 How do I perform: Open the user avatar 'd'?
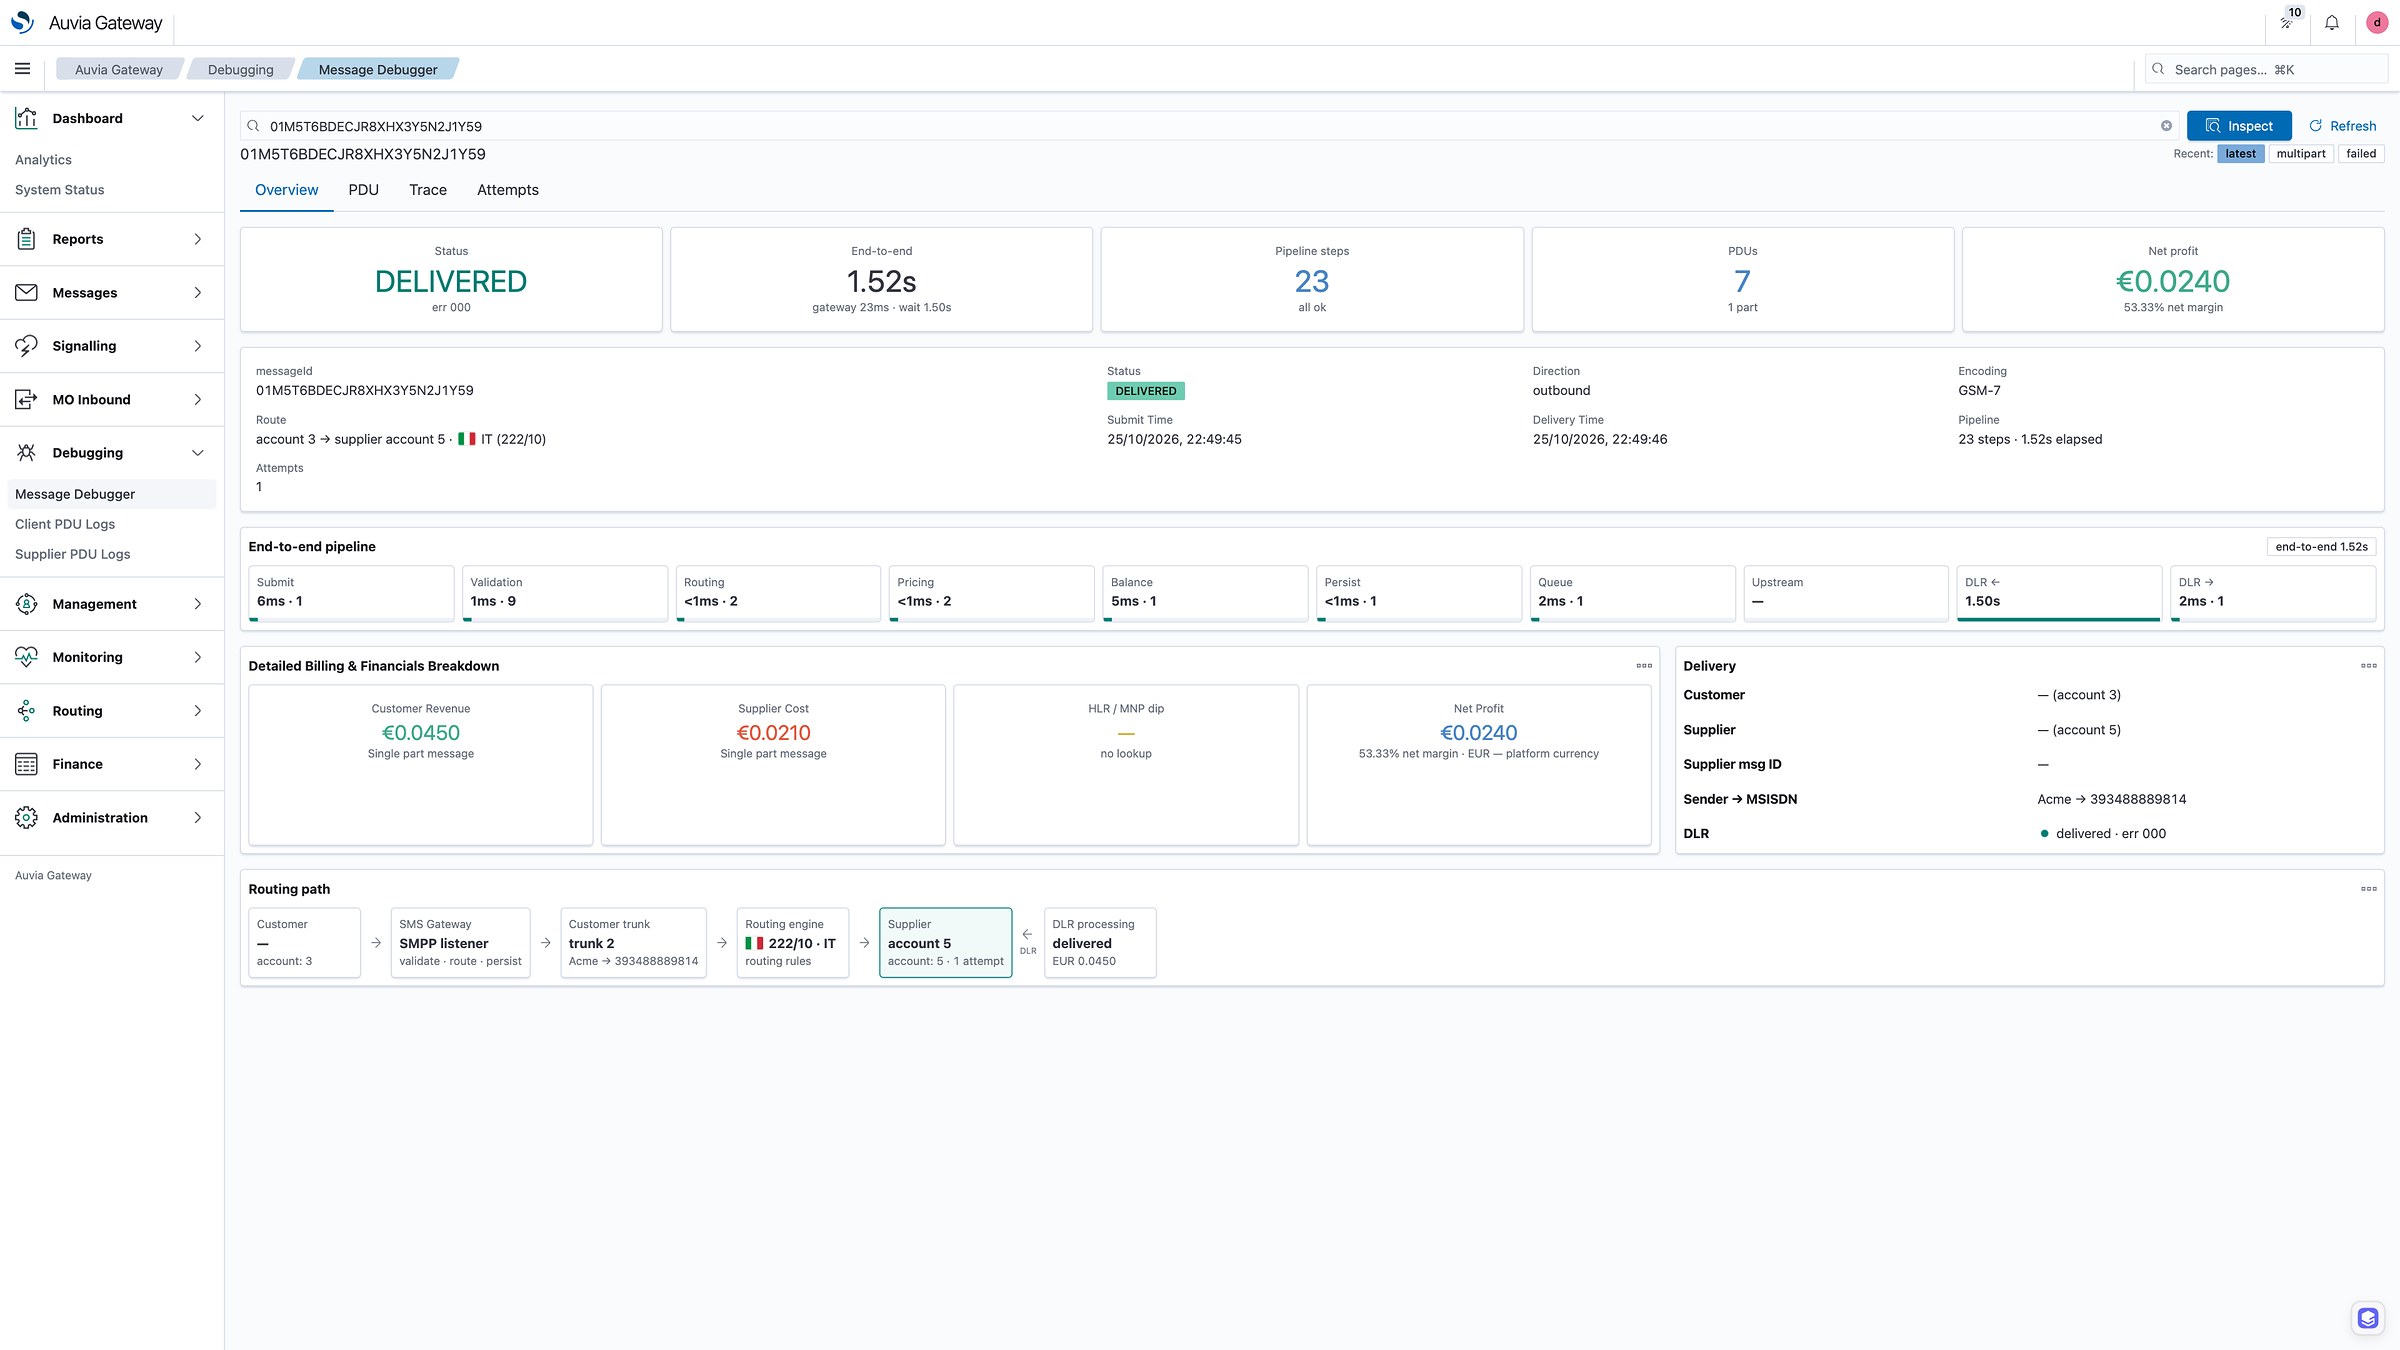tap(2377, 23)
